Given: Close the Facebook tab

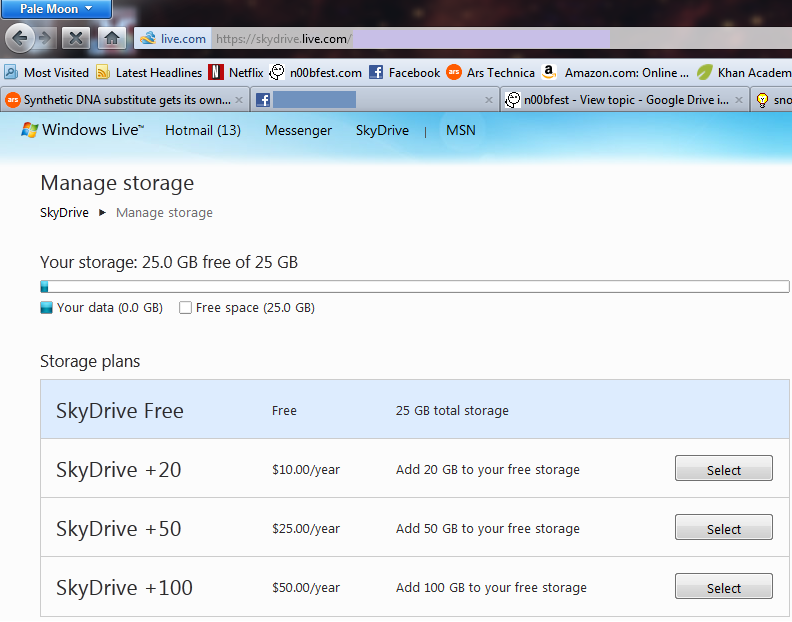Looking at the screenshot, I should pyautogui.click(x=489, y=100).
